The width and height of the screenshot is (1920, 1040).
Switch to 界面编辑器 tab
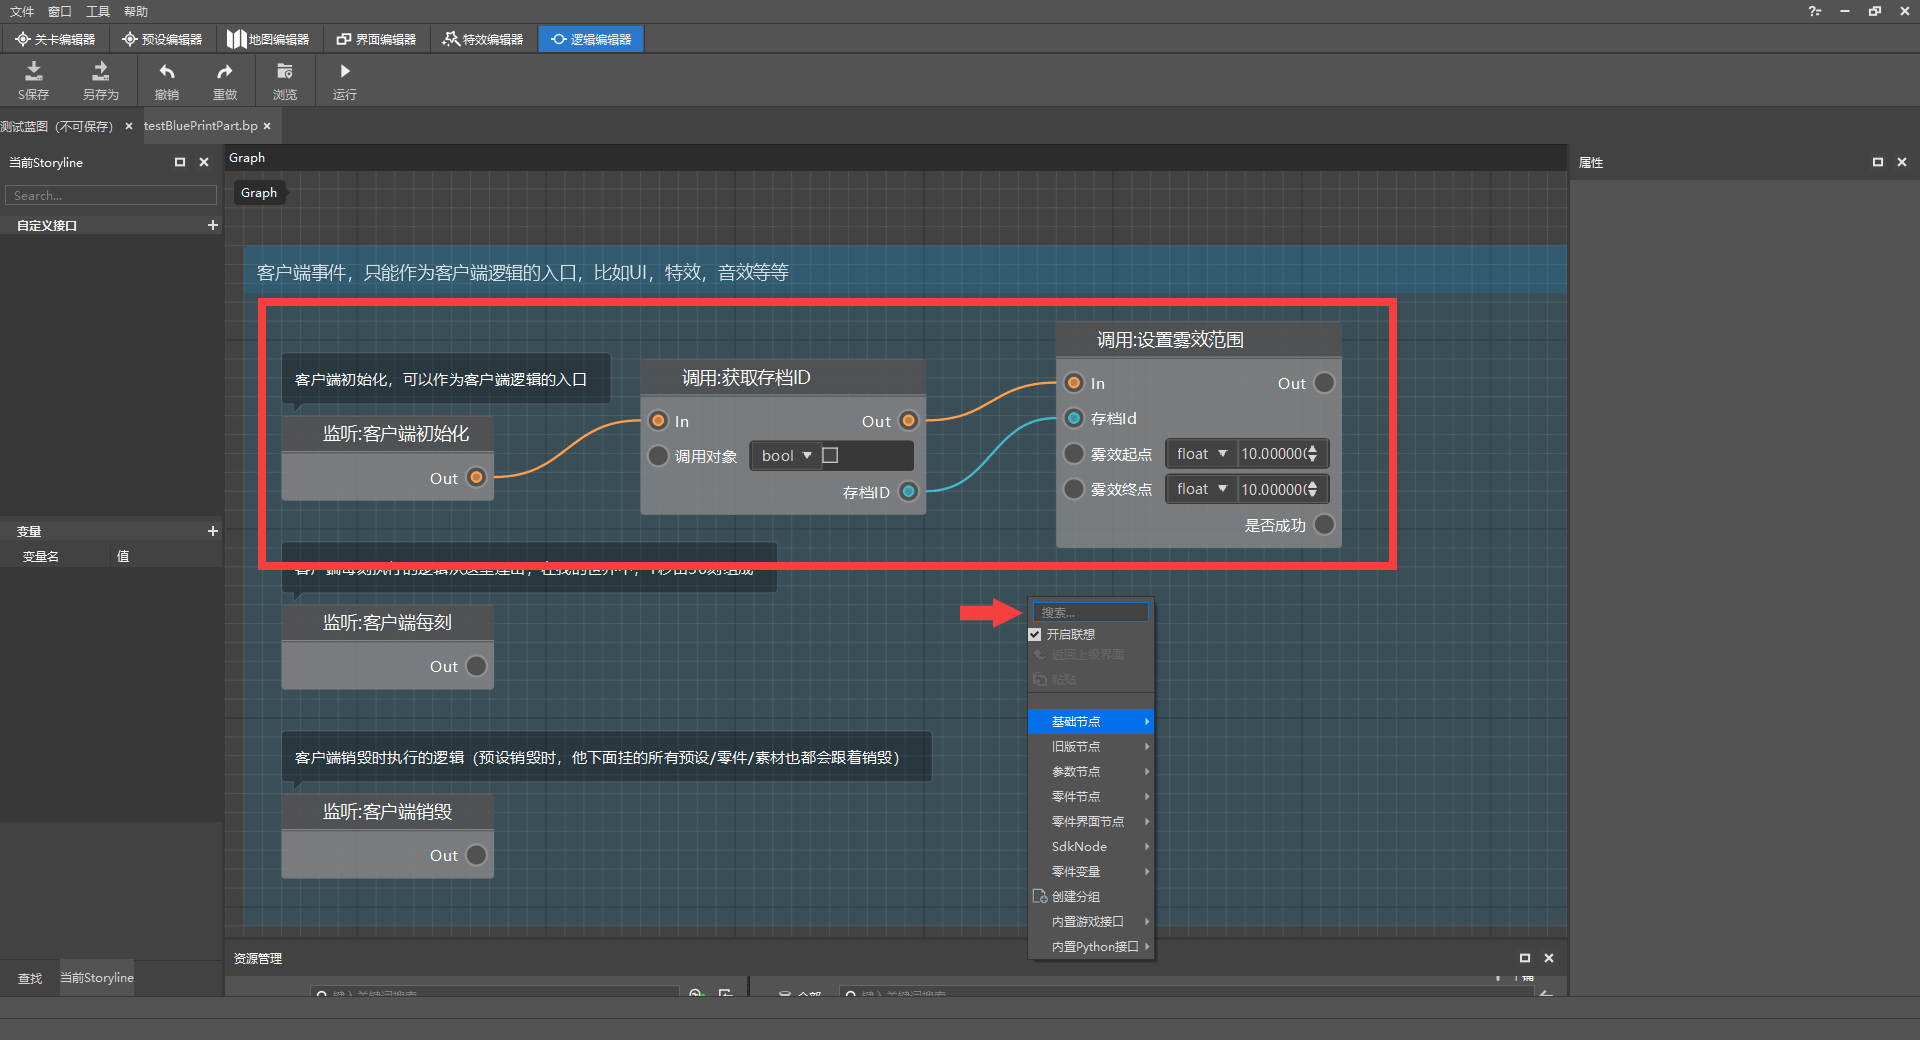[x=376, y=39]
